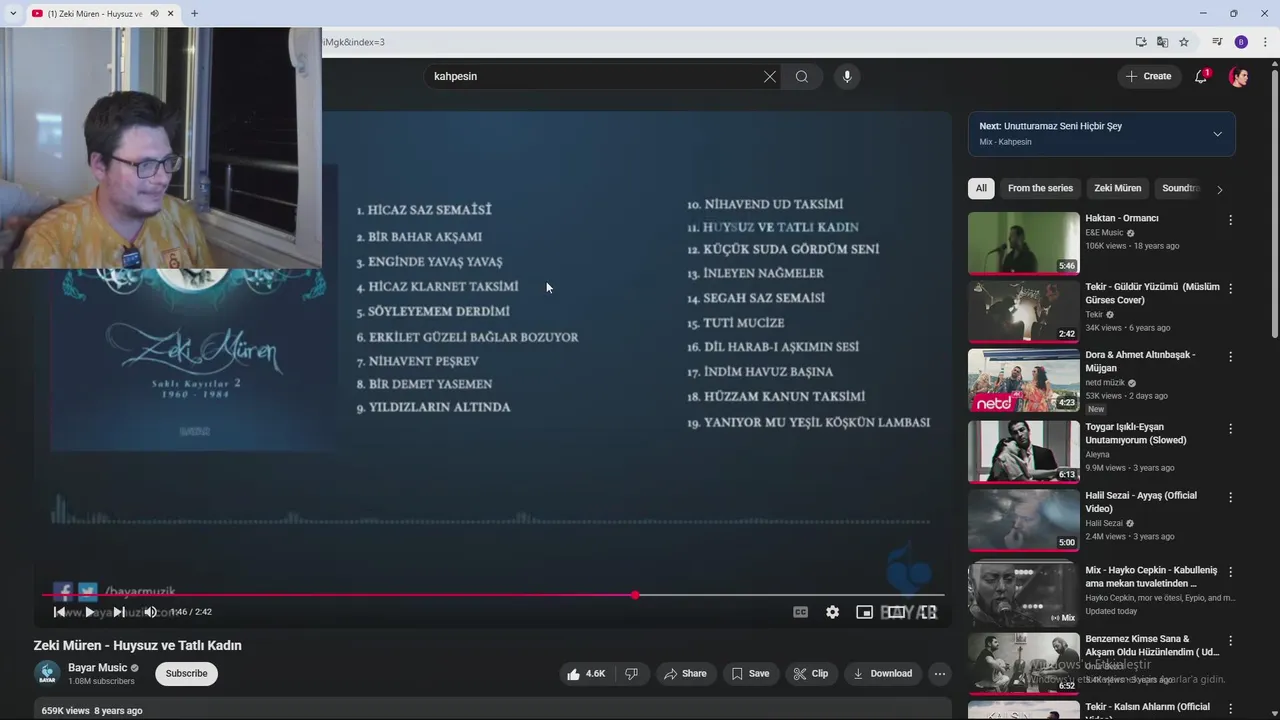The width and height of the screenshot is (1280, 720).
Task: Toggle closed captions in player
Action: (x=800, y=612)
